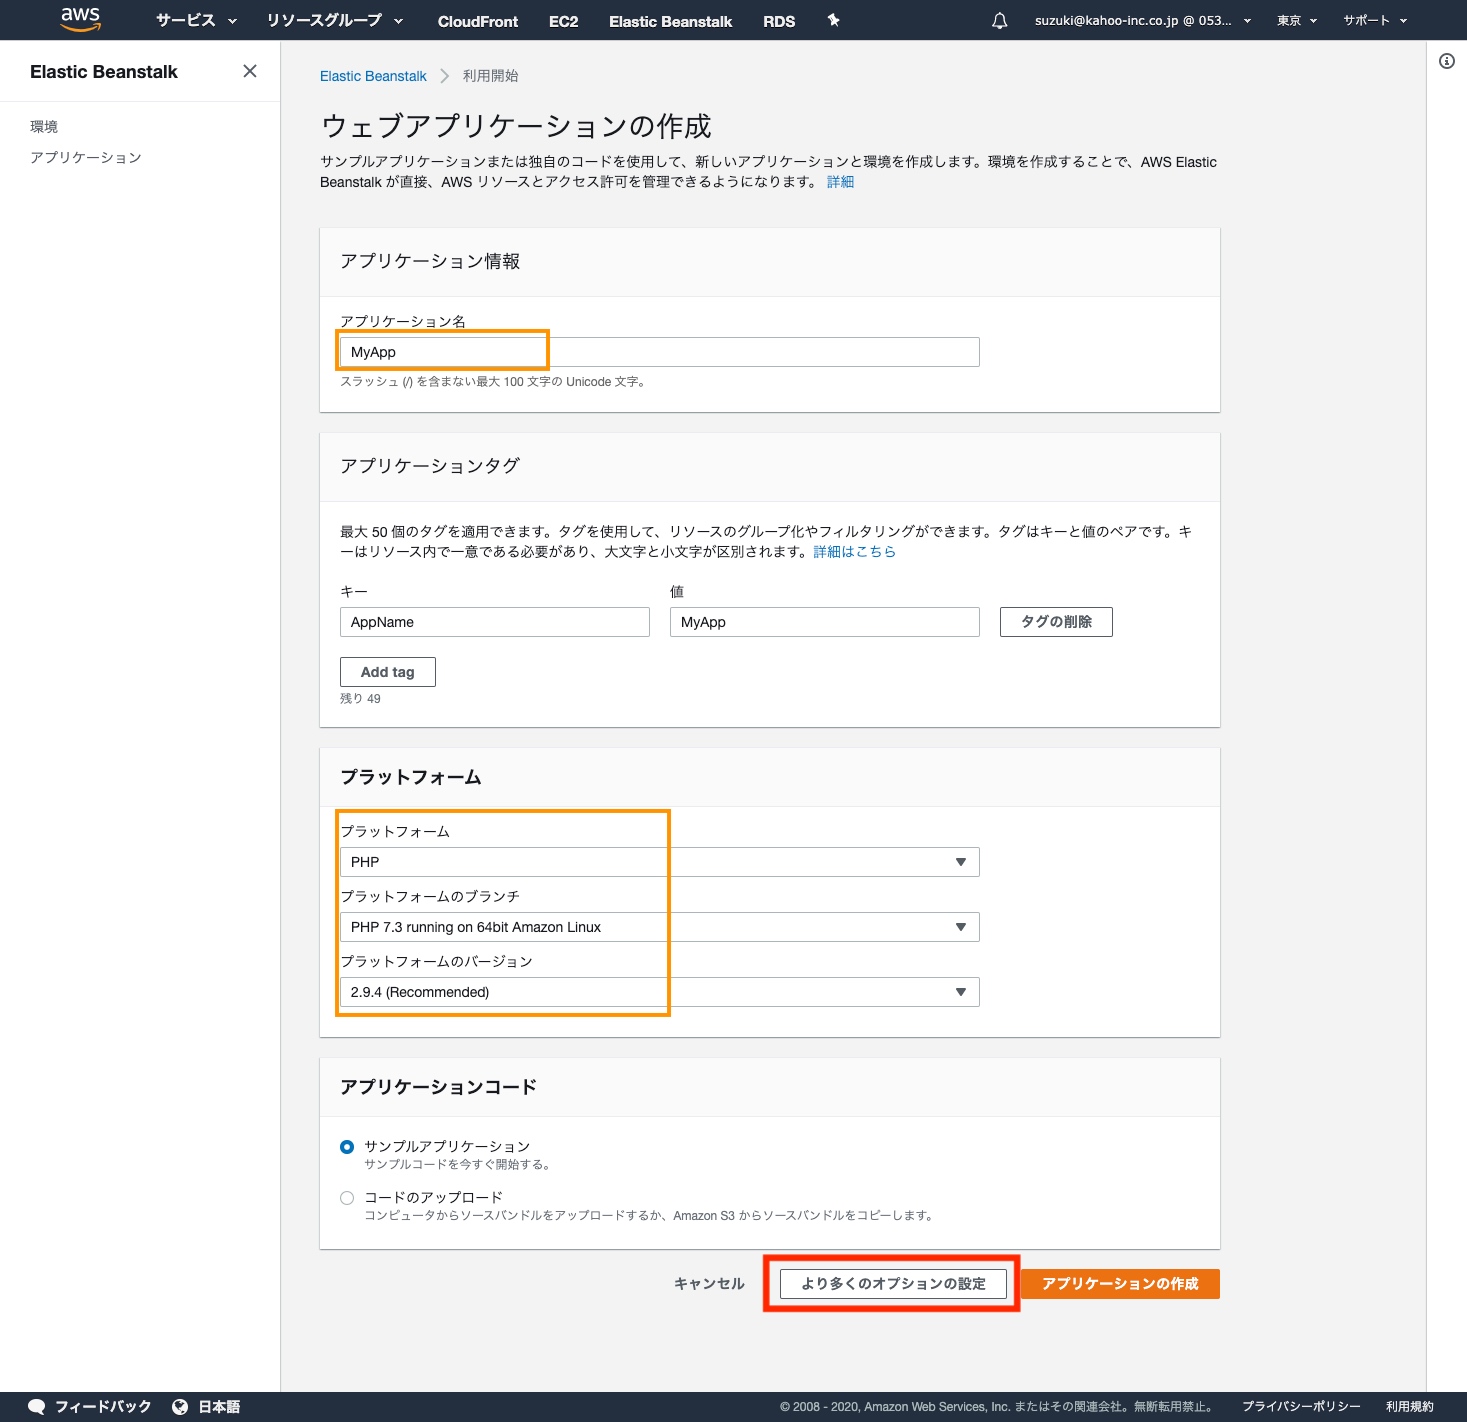Click the globe language icon
This screenshot has height=1422, width=1467.
(x=180, y=1406)
